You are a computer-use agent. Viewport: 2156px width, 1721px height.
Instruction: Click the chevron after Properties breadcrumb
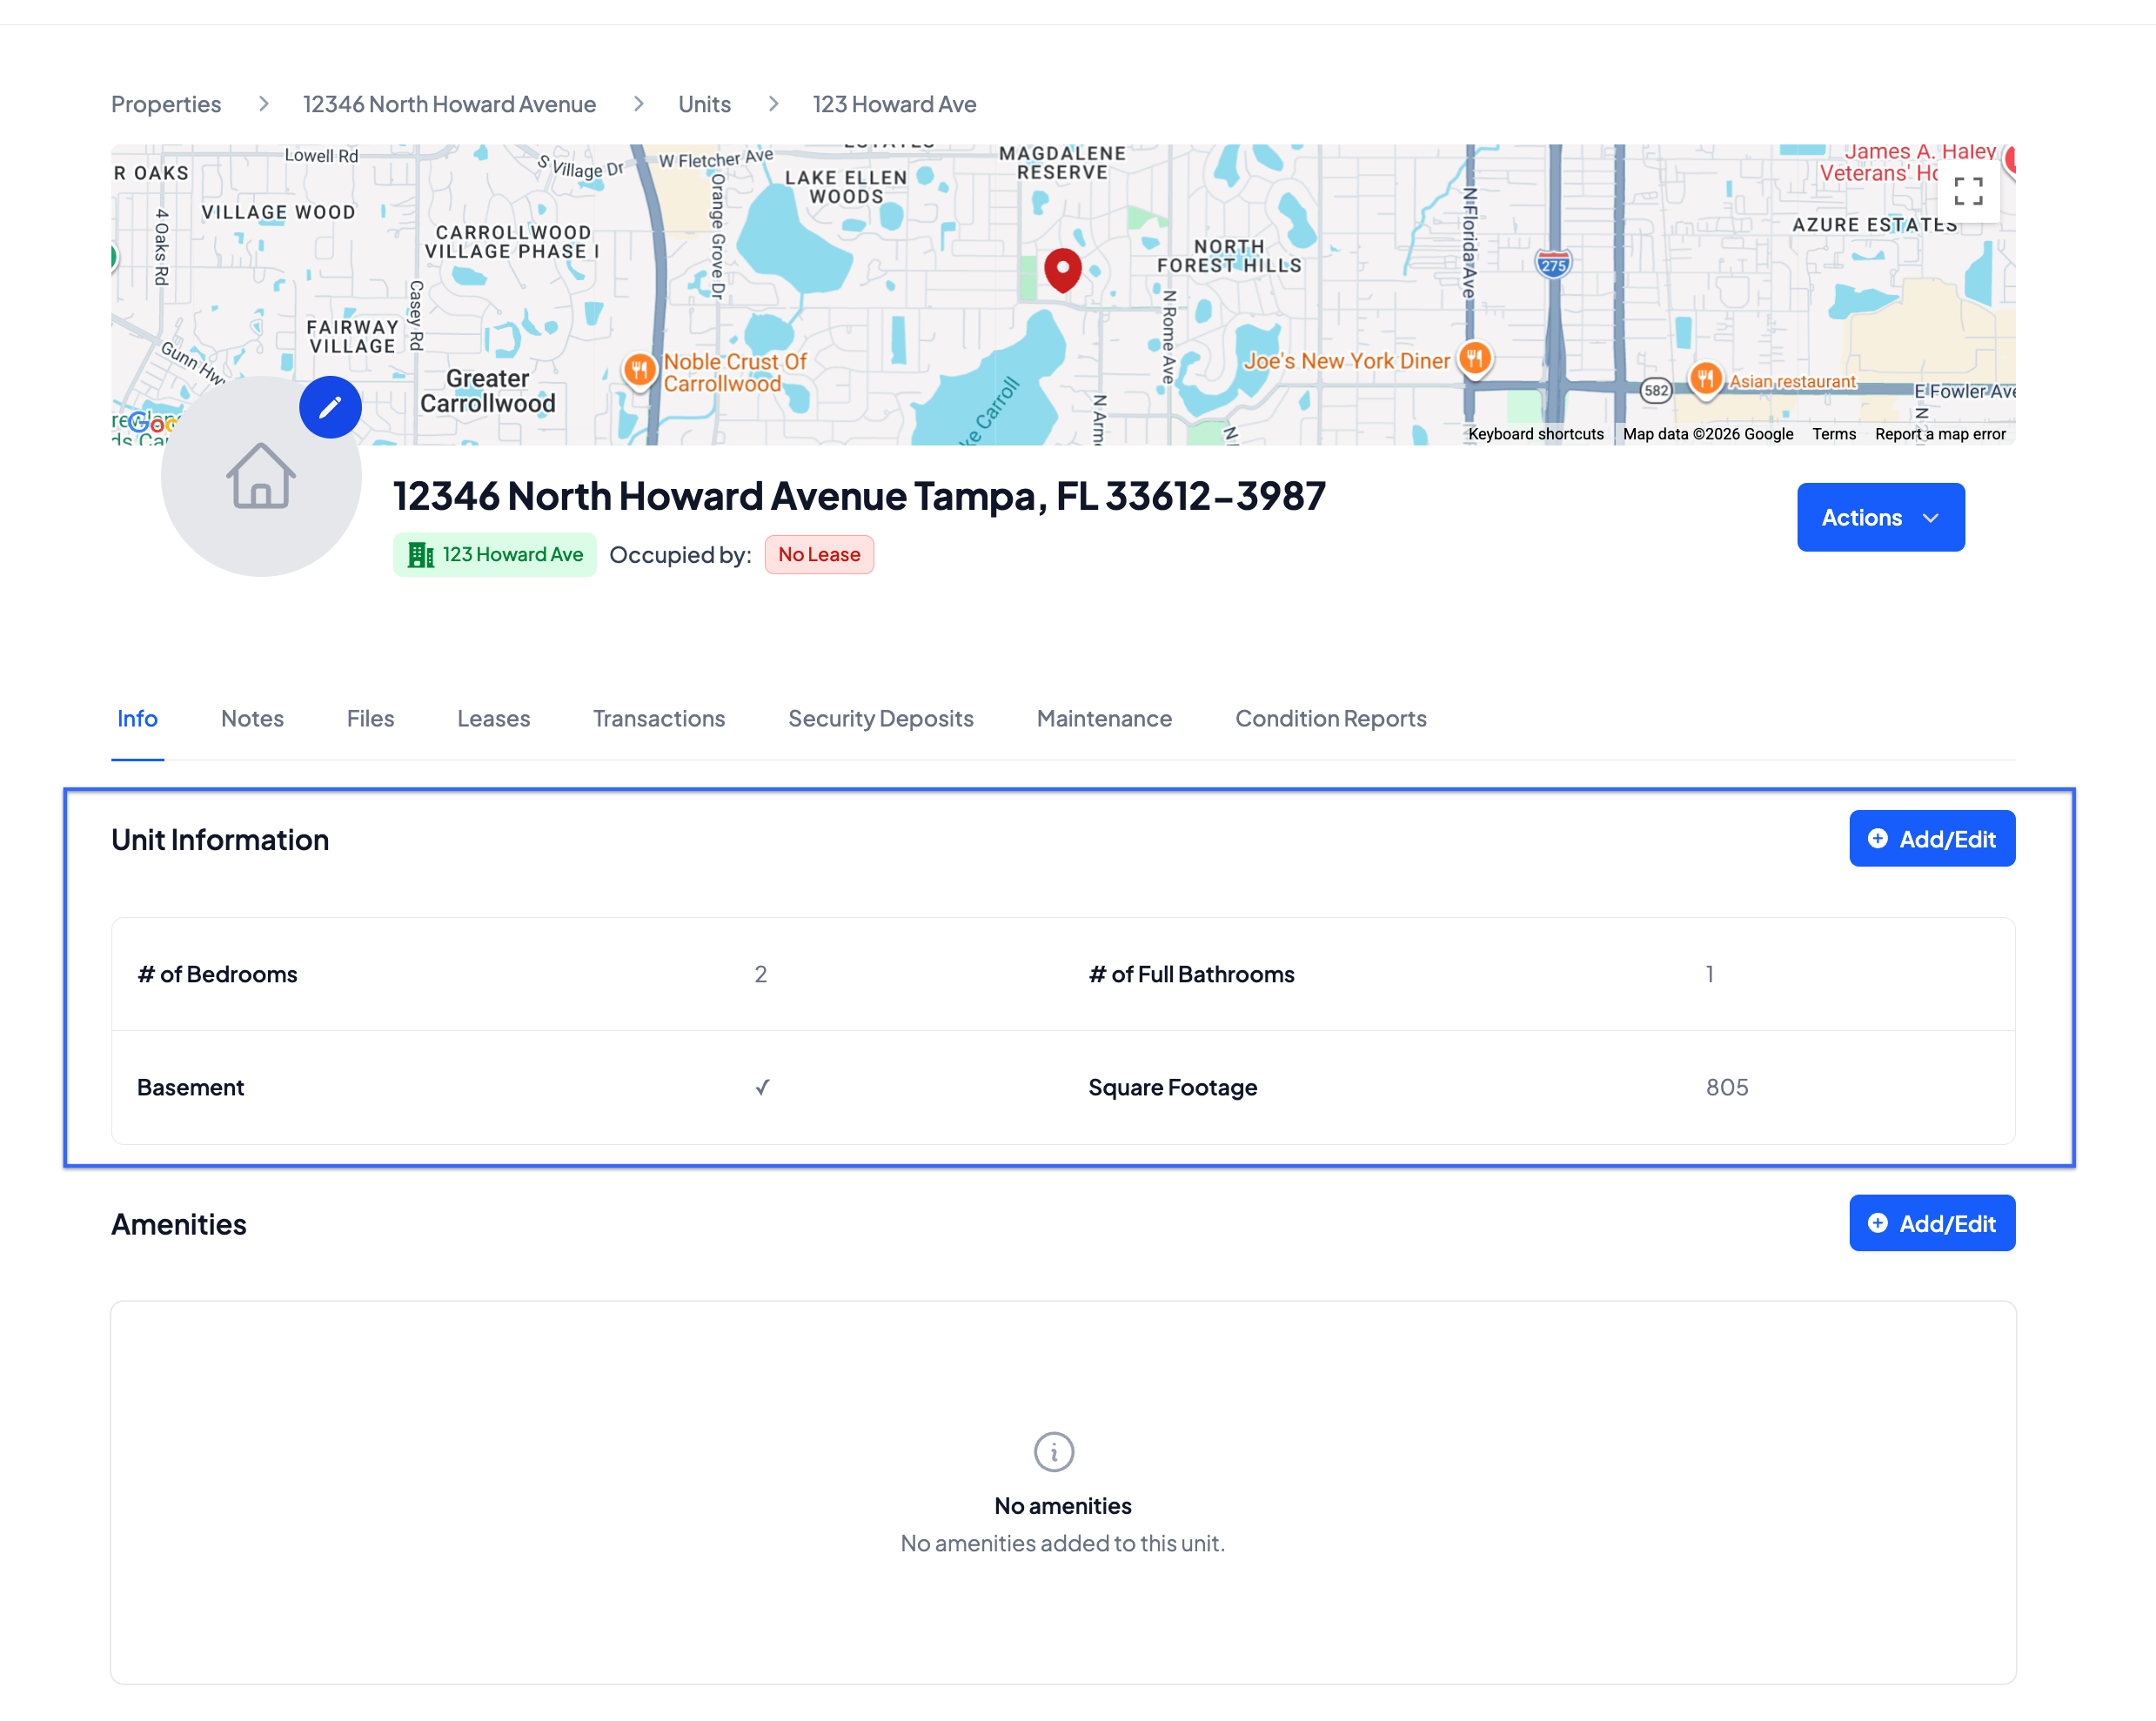click(263, 104)
